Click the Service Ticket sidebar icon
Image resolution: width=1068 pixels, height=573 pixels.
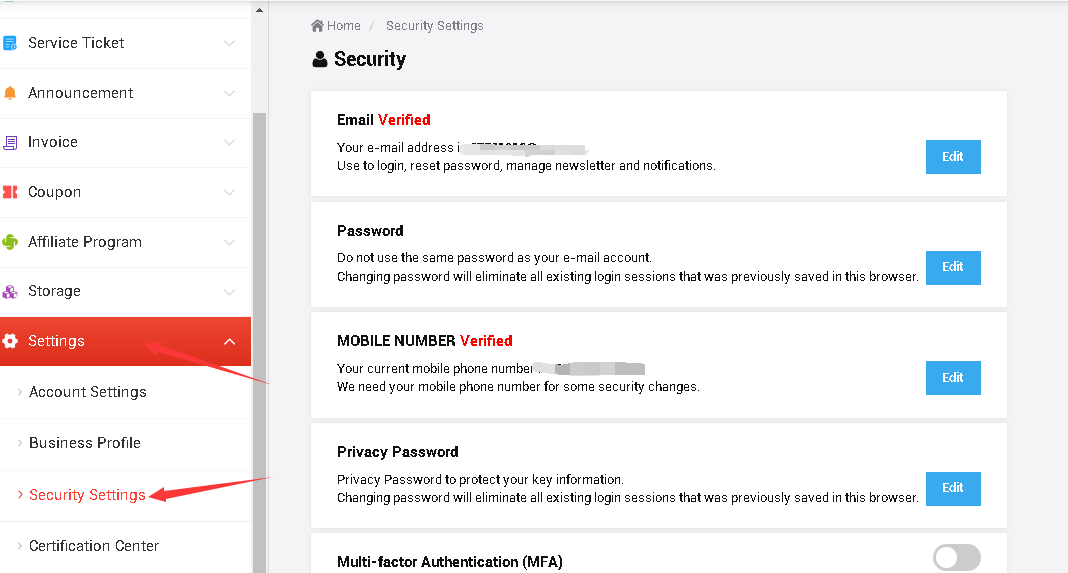(10, 43)
